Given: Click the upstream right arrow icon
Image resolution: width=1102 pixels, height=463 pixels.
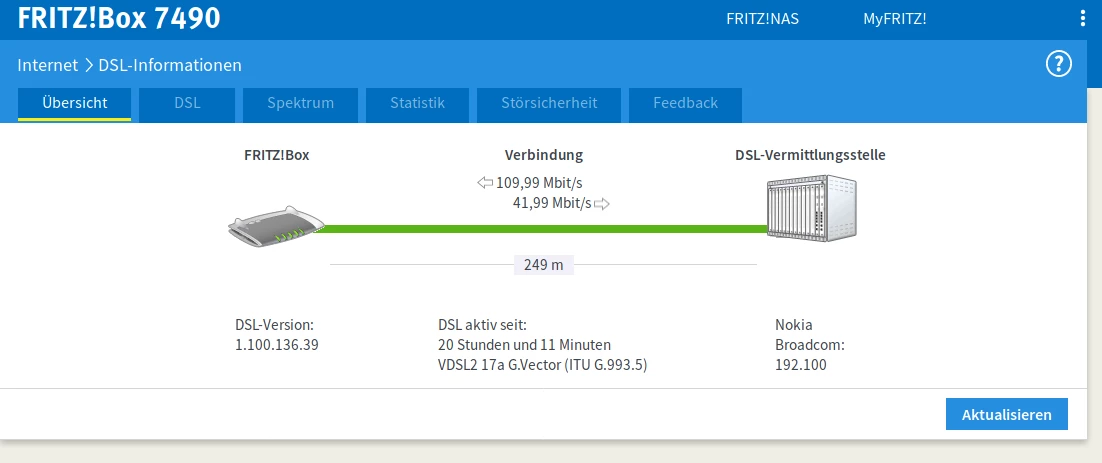Looking at the screenshot, I should point(602,204).
